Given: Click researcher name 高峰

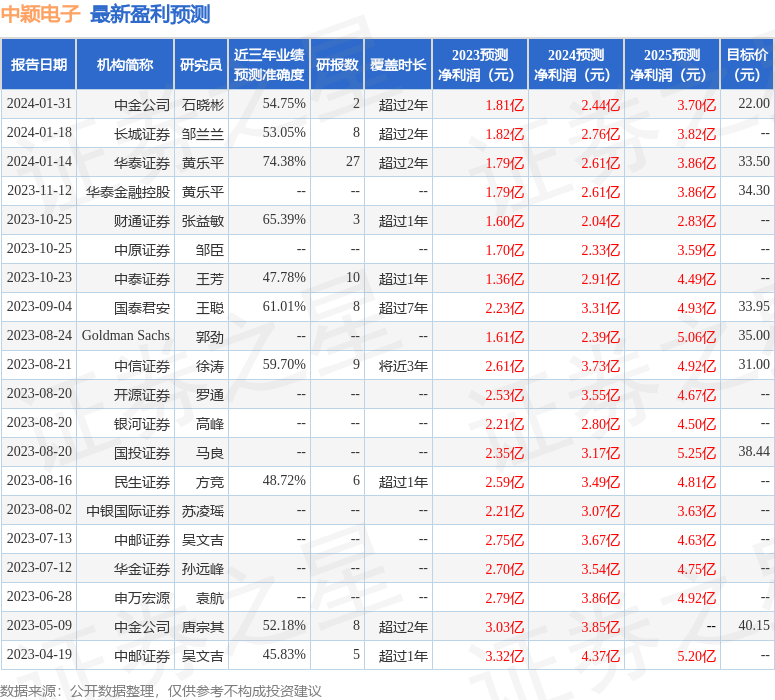Looking at the screenshot, I should point(210,424).
